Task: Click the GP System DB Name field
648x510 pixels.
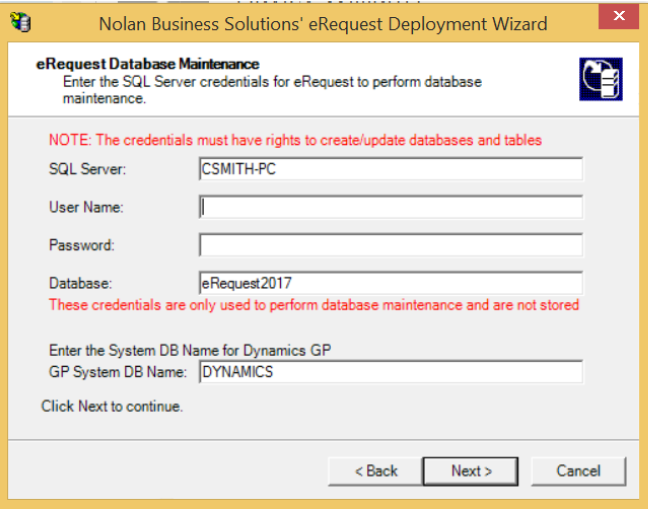Action: click(390, 372)
